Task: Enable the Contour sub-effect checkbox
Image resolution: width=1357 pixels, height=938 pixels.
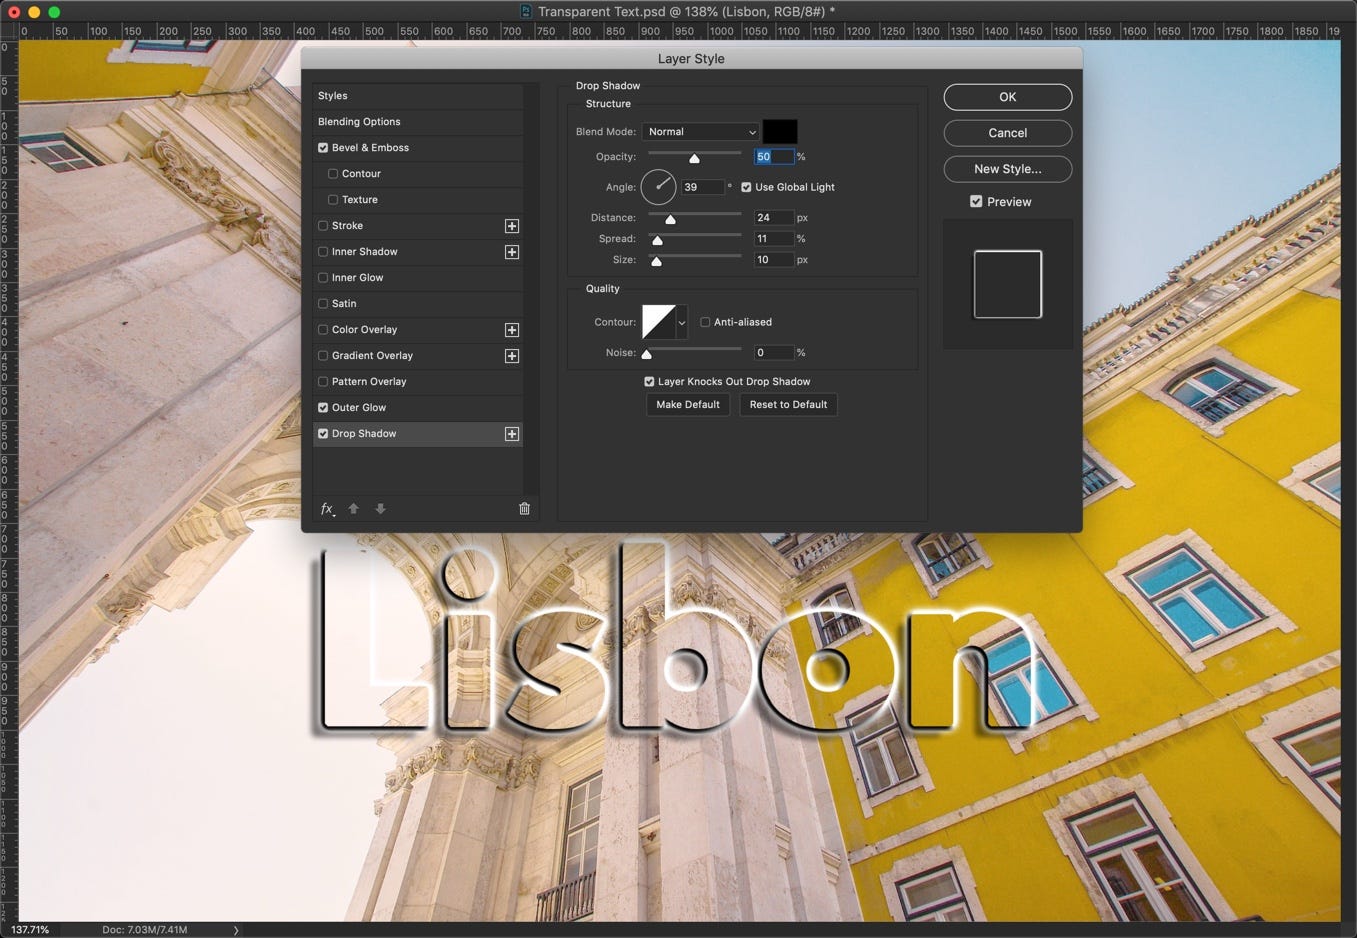Action: [x=333, y=174]
